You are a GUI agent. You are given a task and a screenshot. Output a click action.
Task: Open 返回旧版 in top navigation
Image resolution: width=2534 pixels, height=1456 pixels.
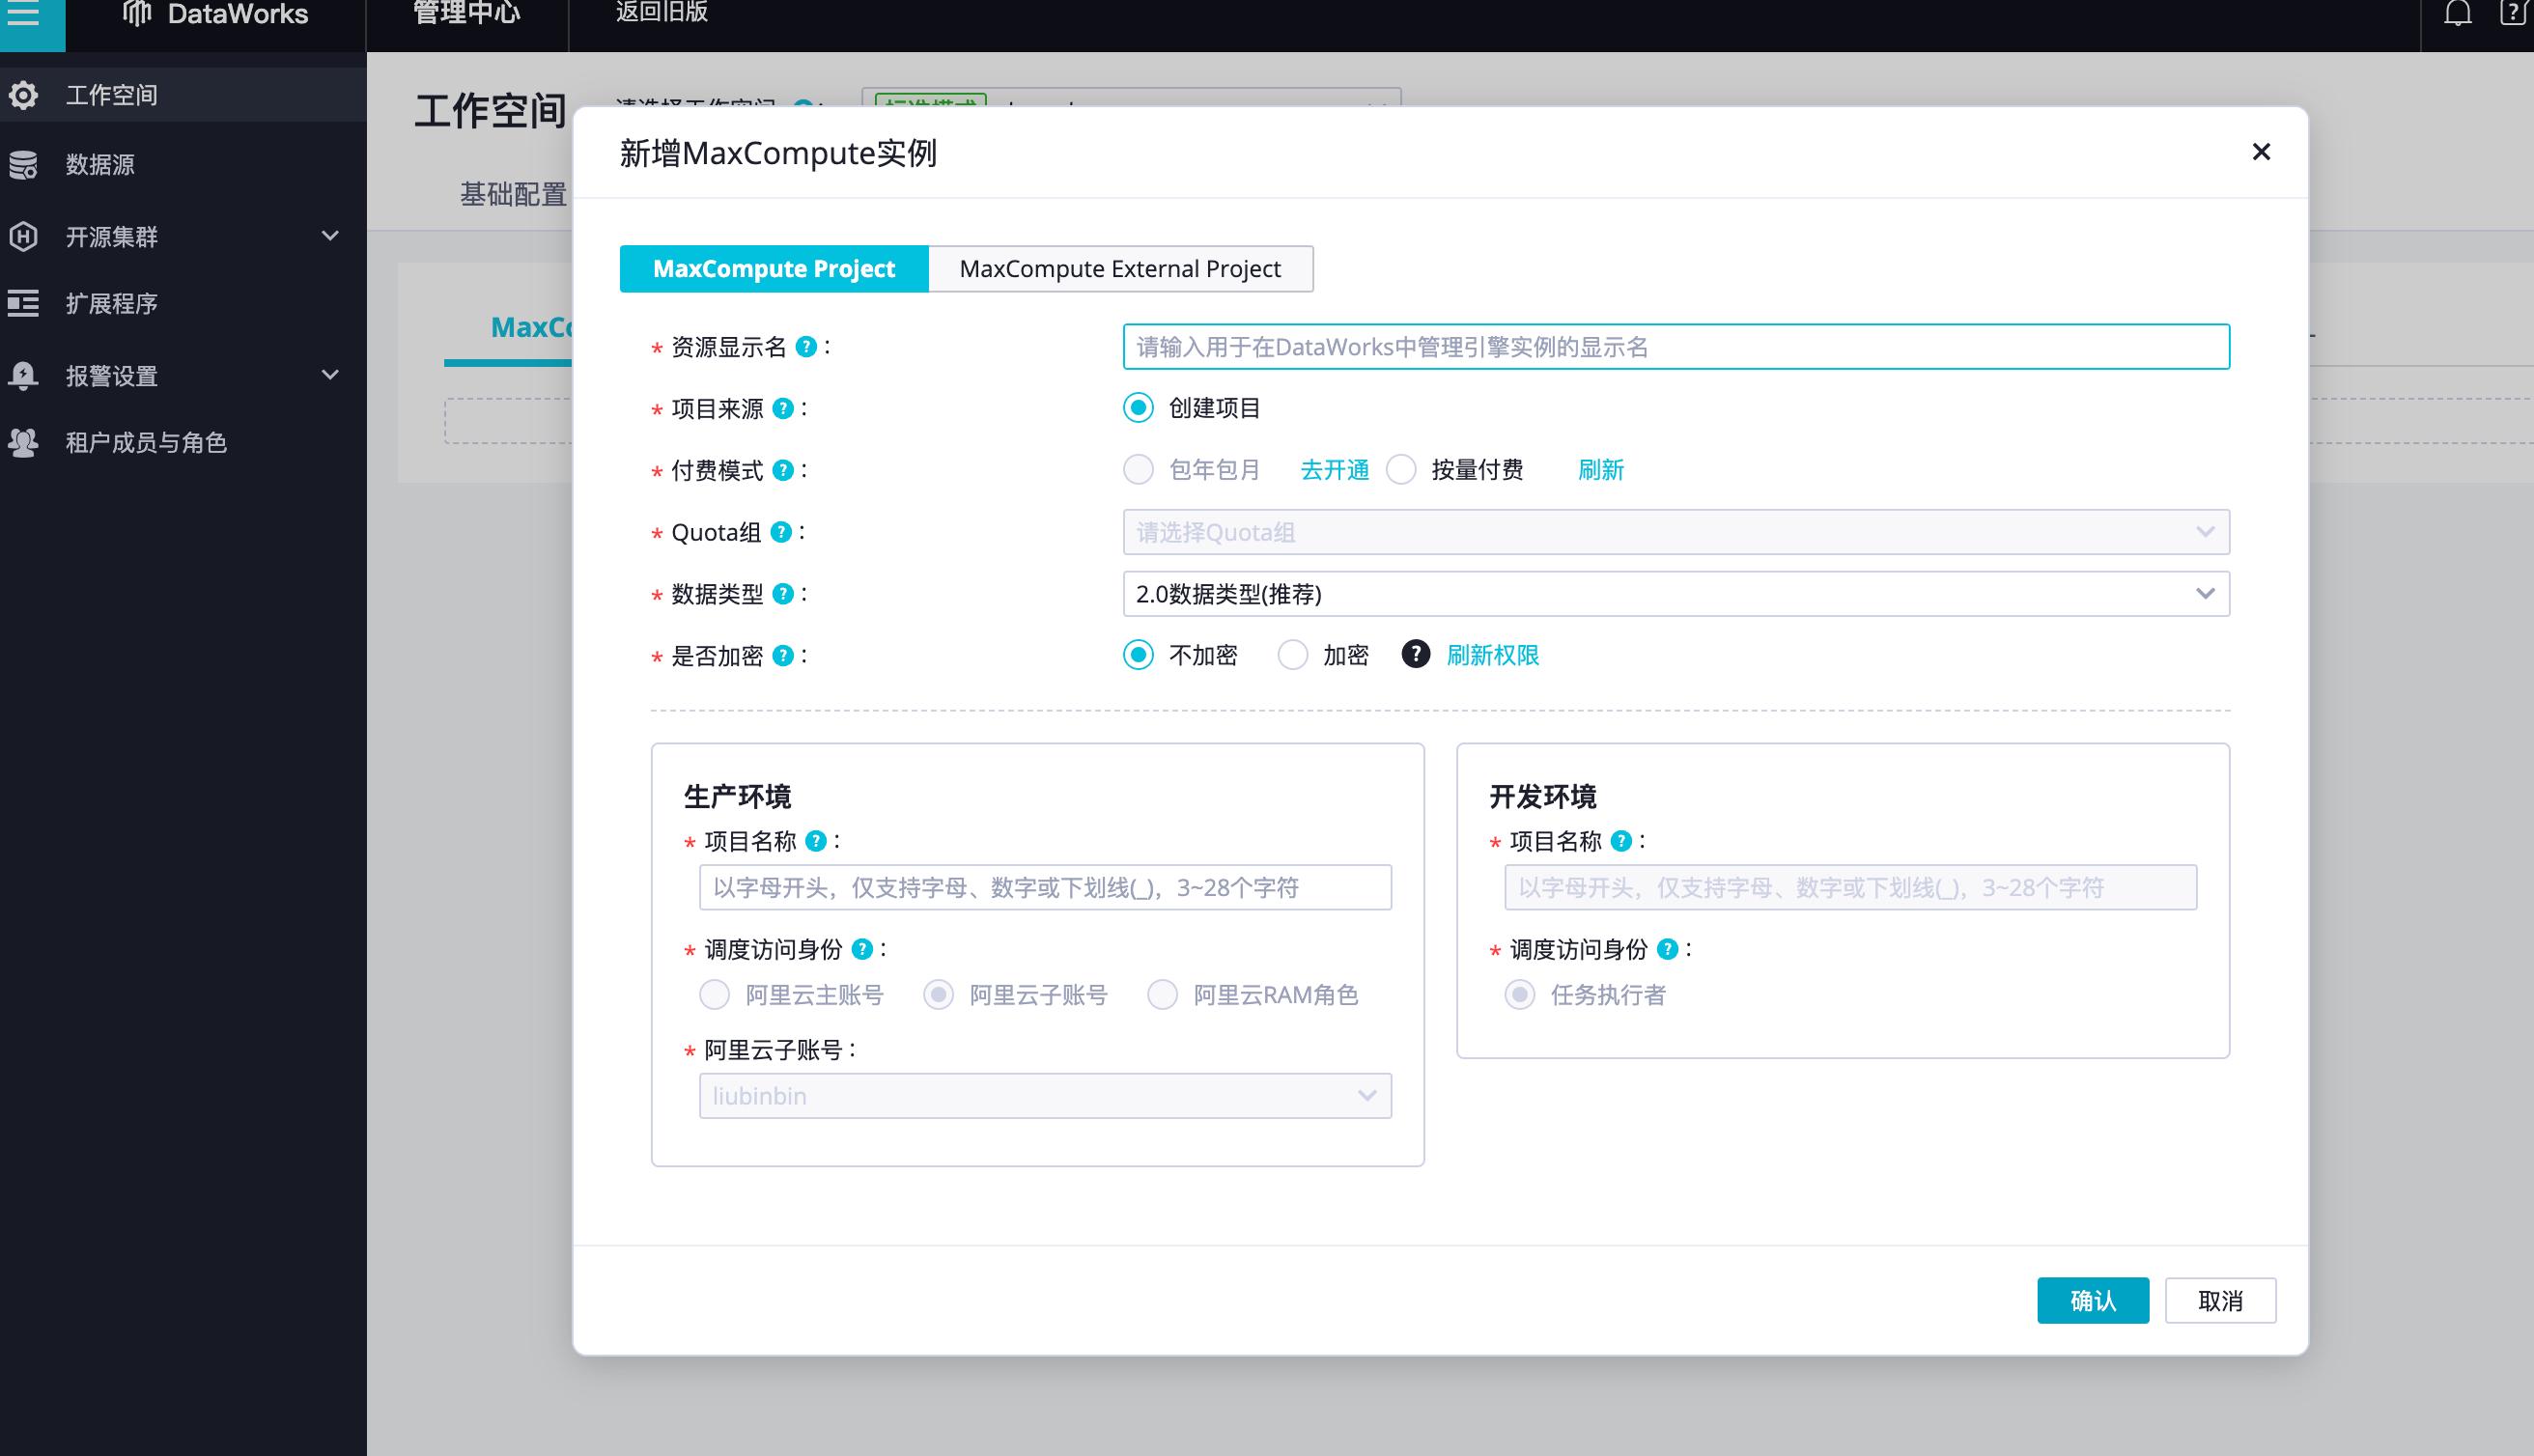(x=661, y=14)
